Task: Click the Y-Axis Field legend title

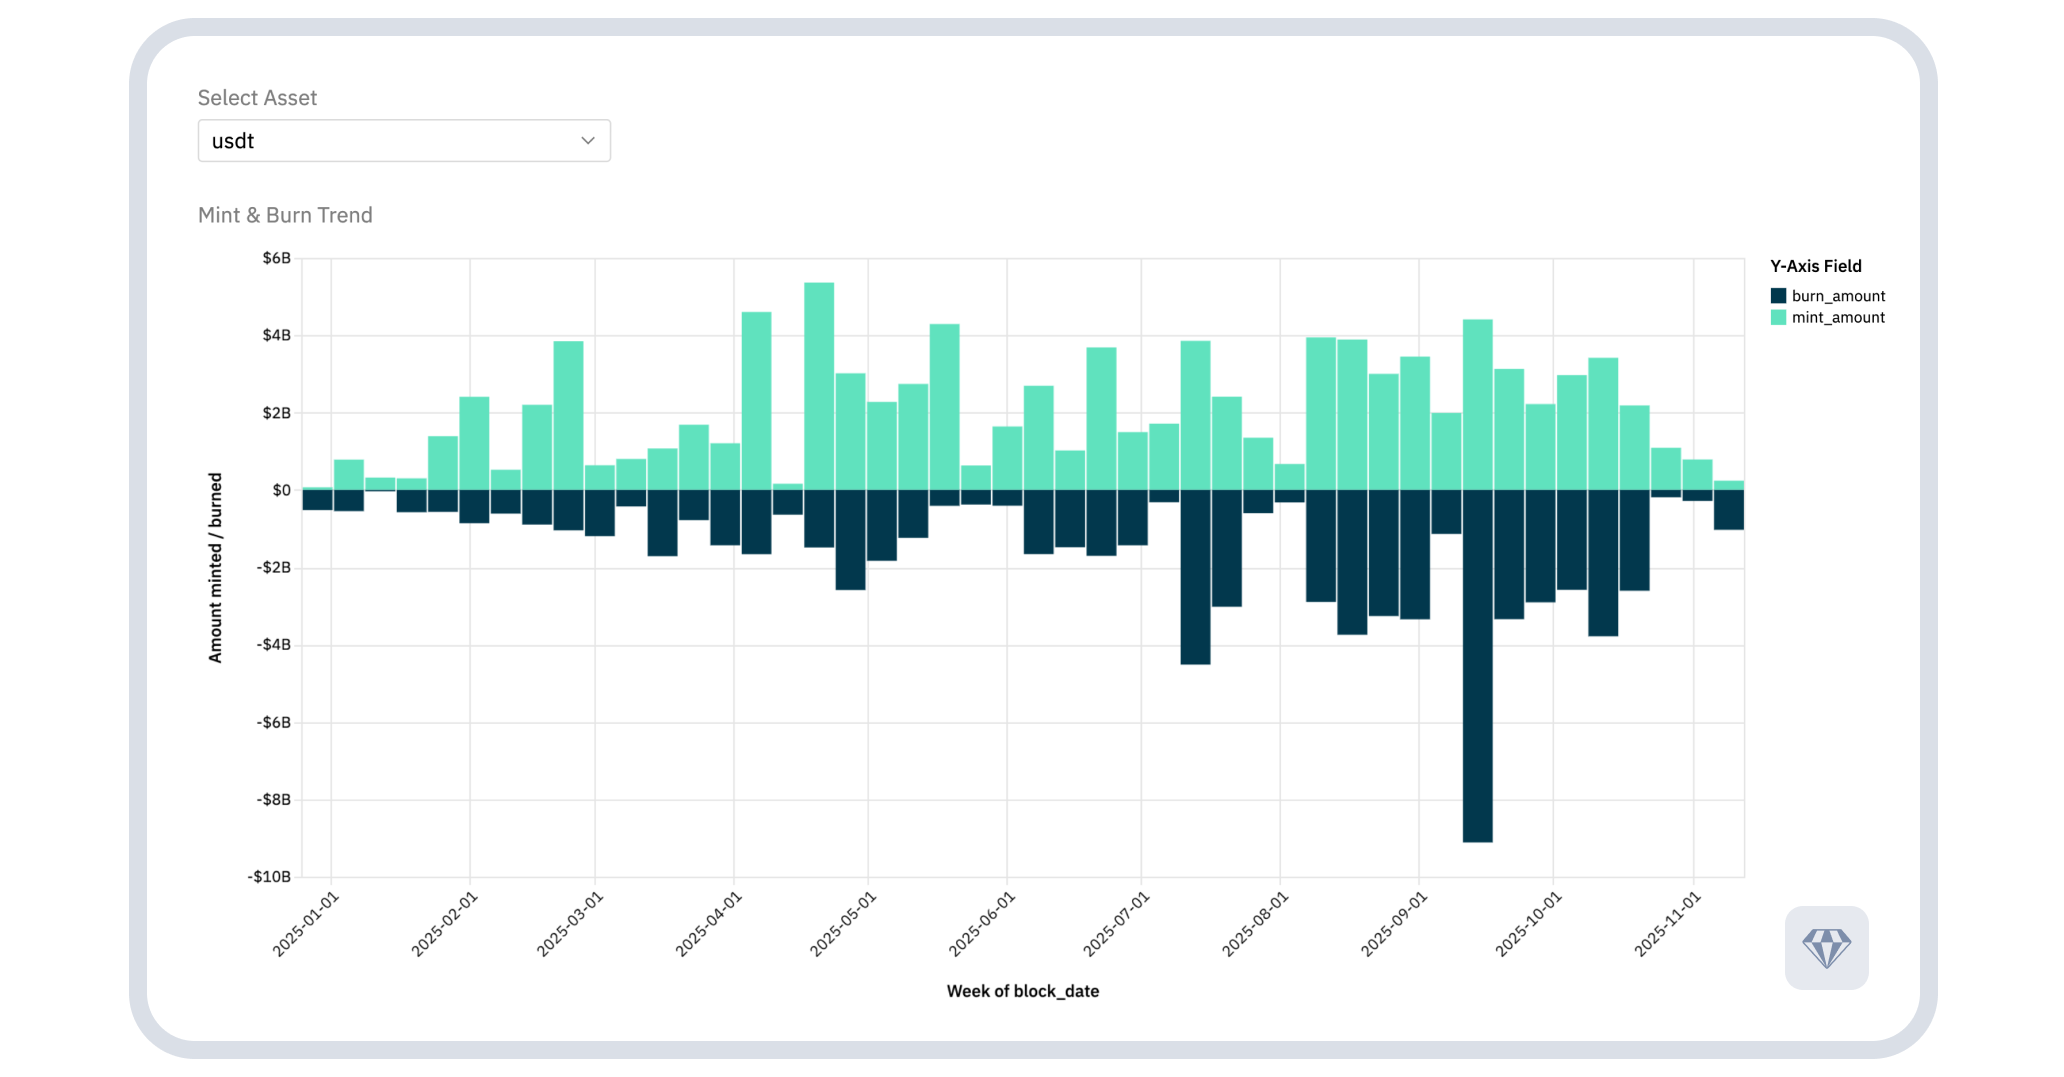Action: click(x=1815, y=266)
